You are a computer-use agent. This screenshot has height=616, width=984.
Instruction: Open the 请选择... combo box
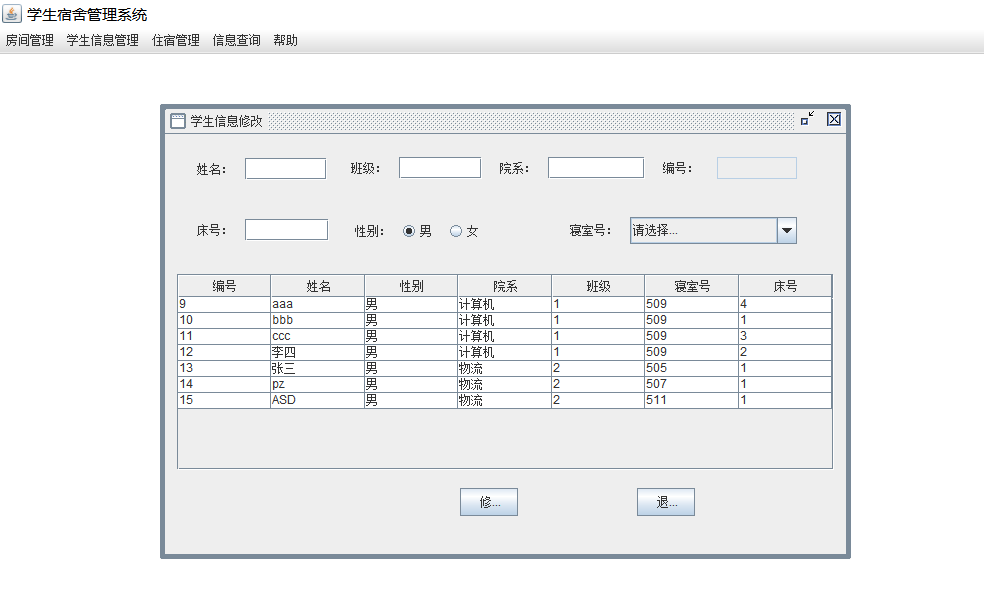pyautogui.click(x=703, y=231)
